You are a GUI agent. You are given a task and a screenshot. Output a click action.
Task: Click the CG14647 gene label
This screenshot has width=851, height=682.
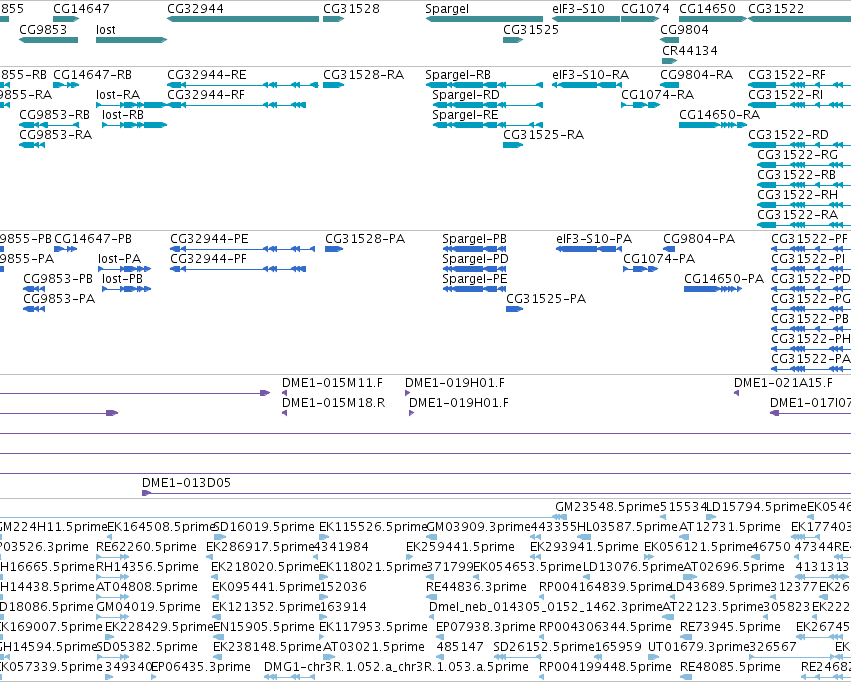[x=81, y=9]
